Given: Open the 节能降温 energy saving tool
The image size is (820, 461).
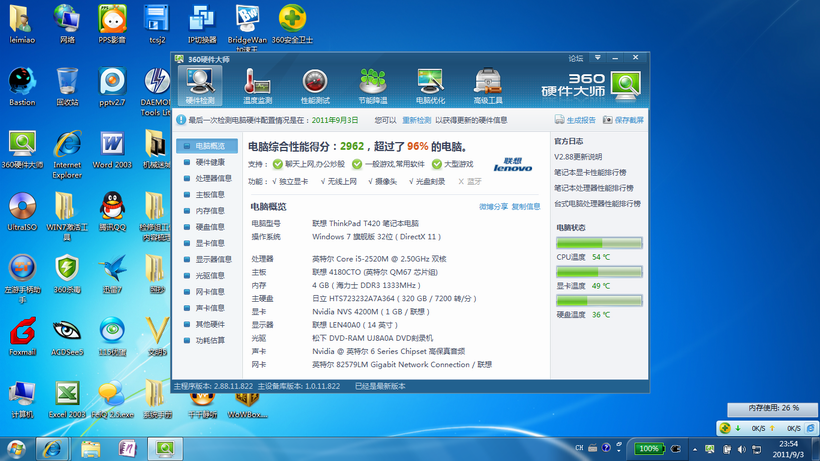Looking at the screenshot, I should click(x=372, y=86).
